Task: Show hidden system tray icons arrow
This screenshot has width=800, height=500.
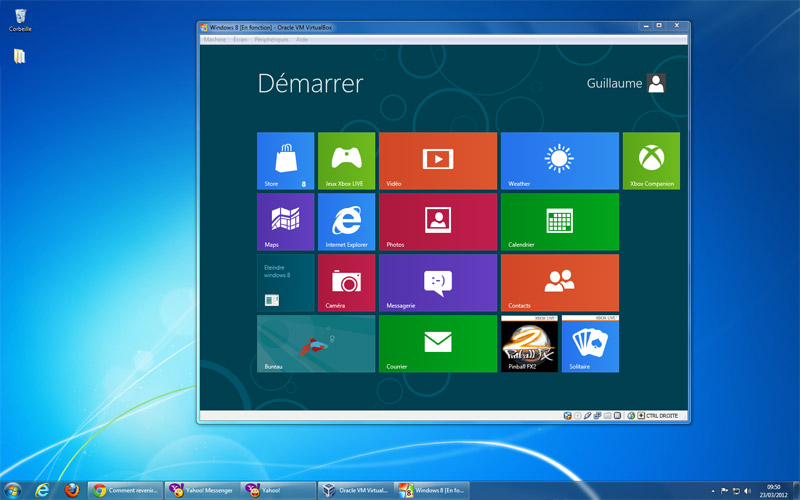Action: coord(713,491)
